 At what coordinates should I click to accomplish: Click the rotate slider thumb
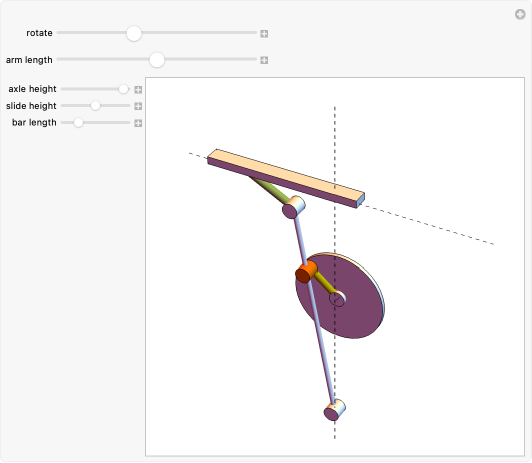(x=134, y=33)
